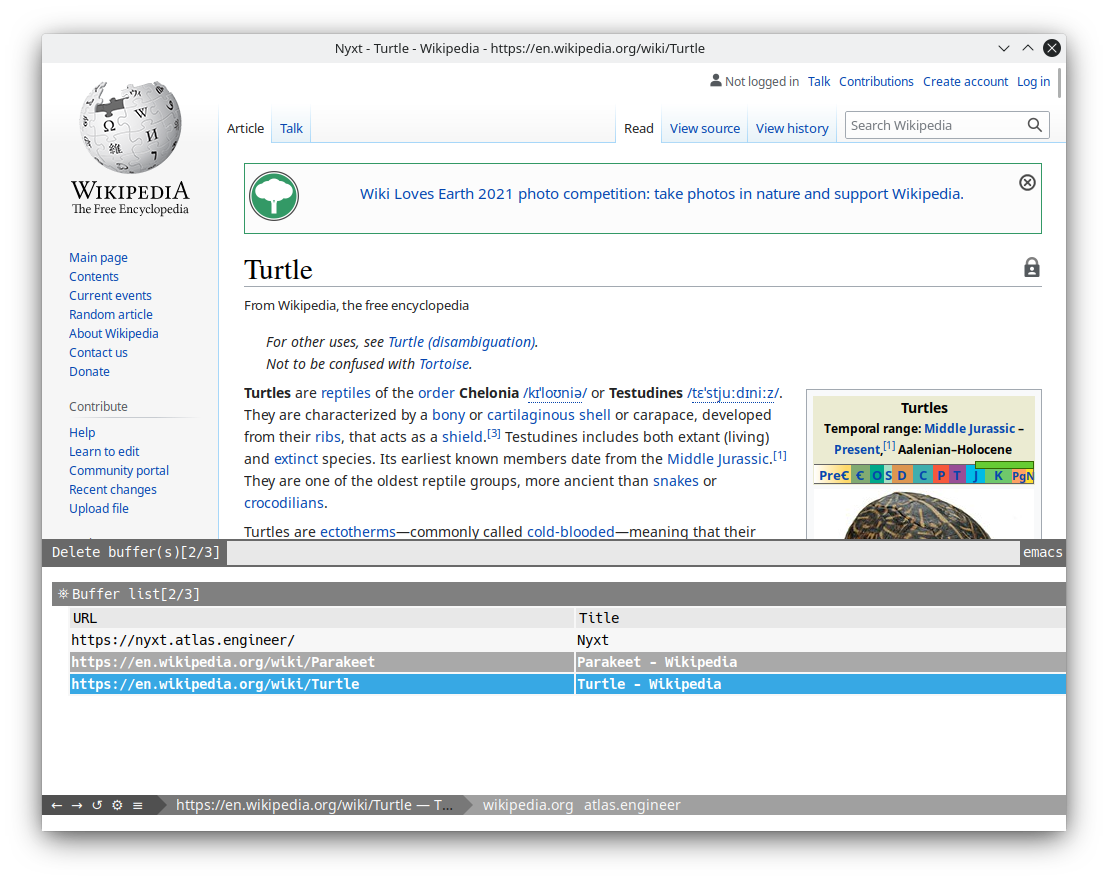1108x881 pixels.
Task: Select the Read tab
Action: point(639,129)
